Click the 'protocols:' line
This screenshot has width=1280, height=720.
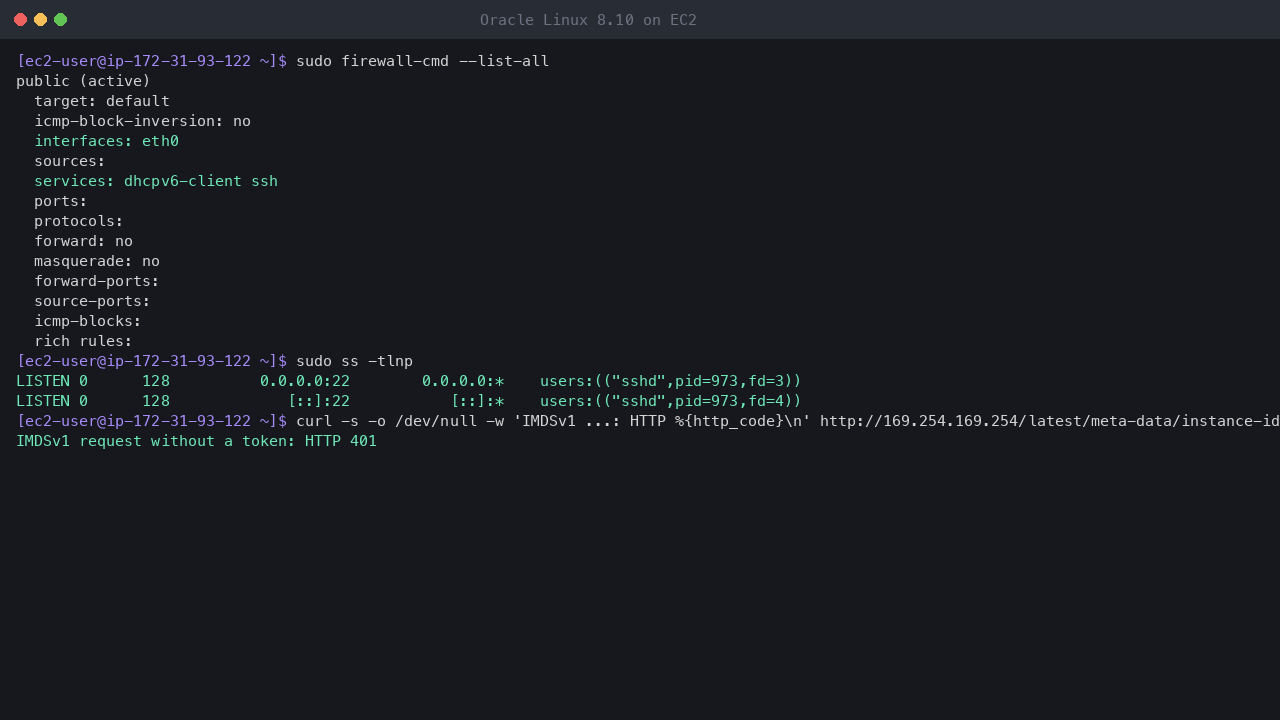coord(79,221)
